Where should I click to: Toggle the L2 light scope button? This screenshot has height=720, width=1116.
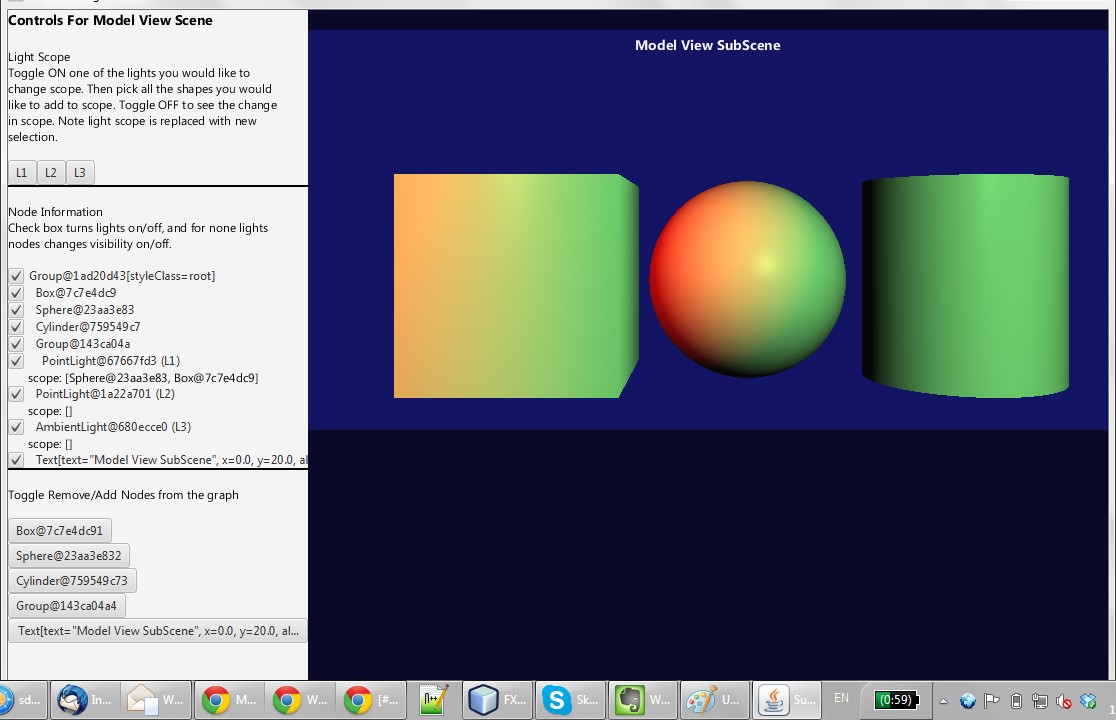(51, 173)
